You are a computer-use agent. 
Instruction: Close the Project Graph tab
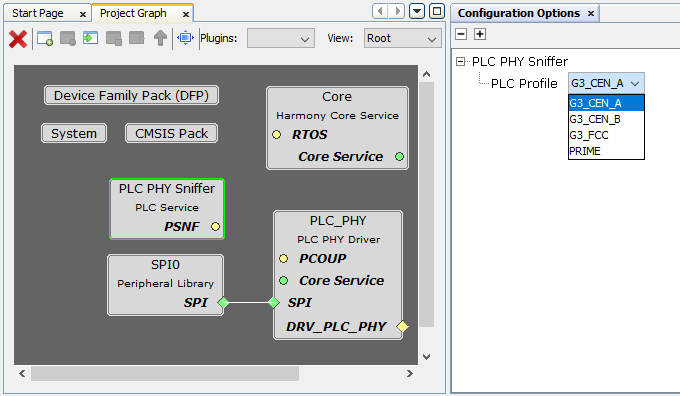click(x=186, y=15)
